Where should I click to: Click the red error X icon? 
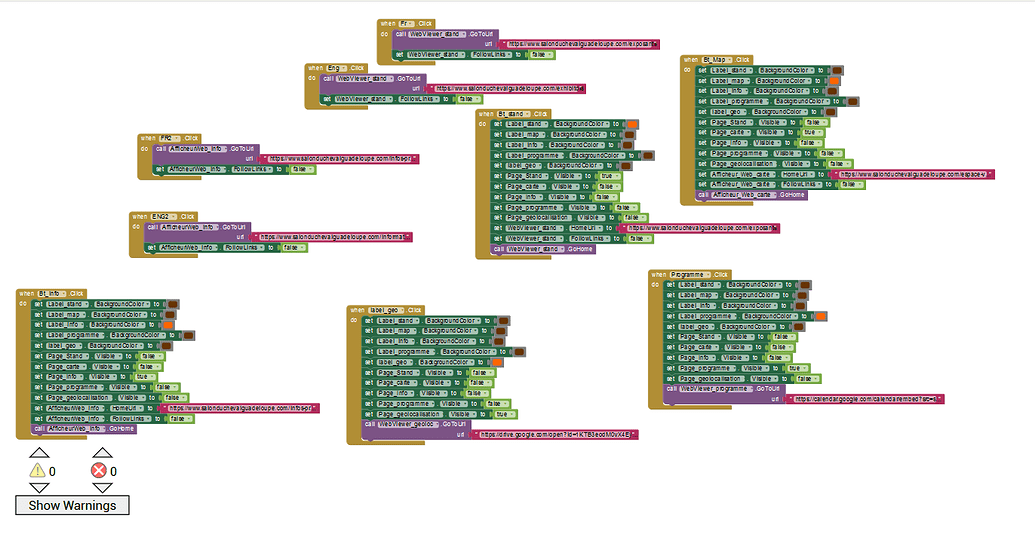[98, 470]
